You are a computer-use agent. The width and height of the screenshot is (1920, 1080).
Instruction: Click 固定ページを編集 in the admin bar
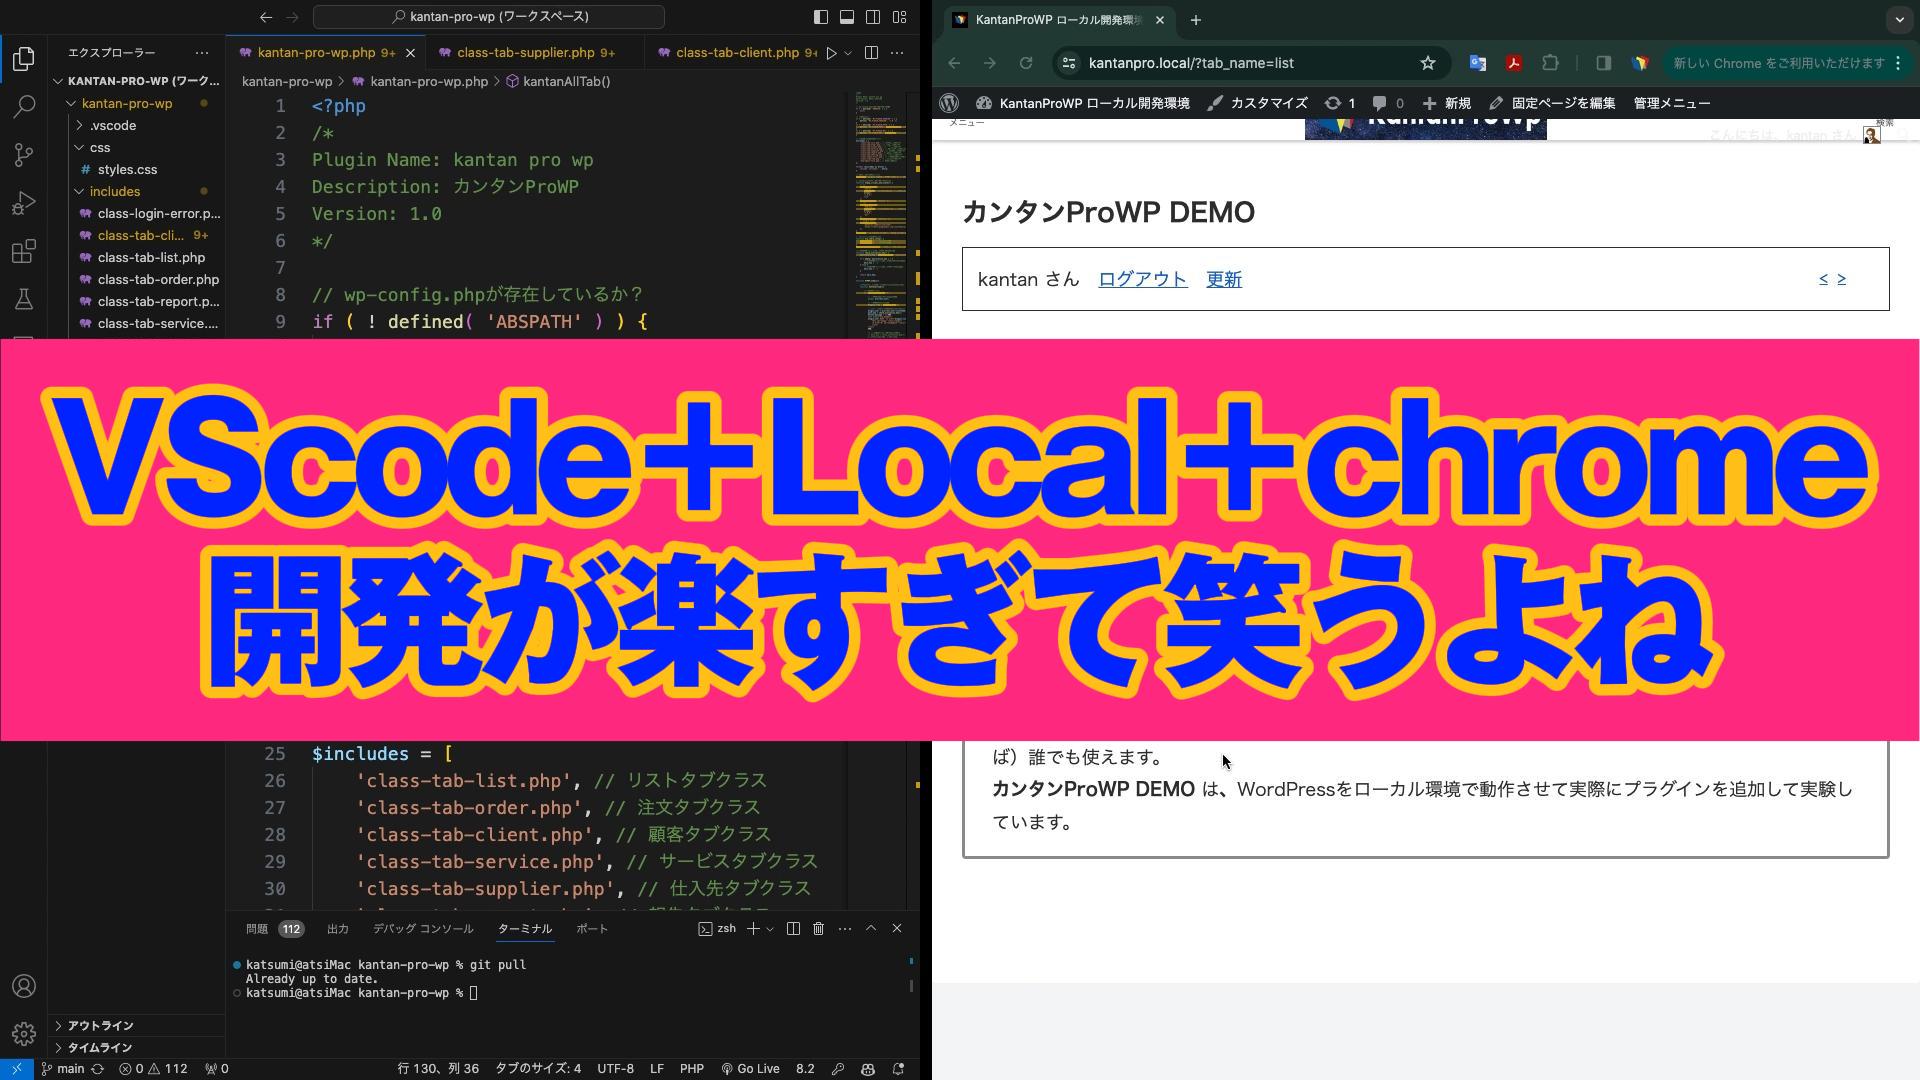pyautogui.click(x=1552, y=103)
